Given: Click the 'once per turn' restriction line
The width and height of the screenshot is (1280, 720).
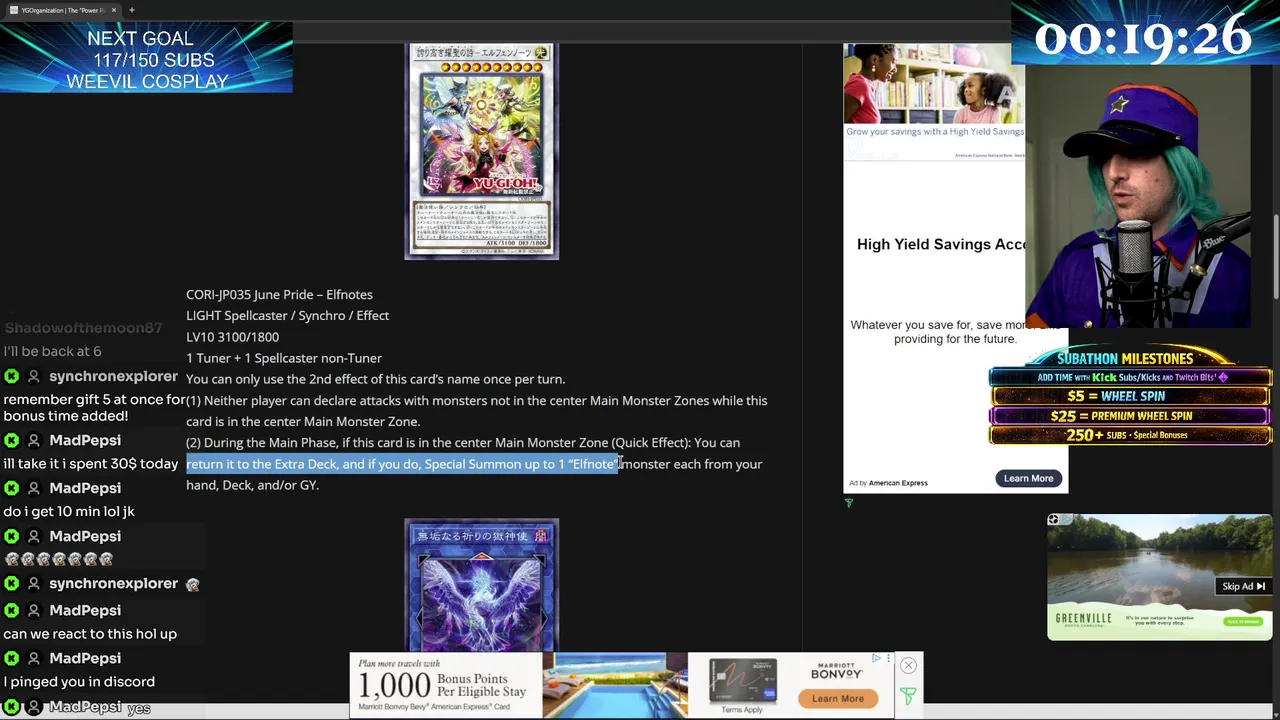Looking at the screenshot, I should pyautogui.click(x=375, y=379).
